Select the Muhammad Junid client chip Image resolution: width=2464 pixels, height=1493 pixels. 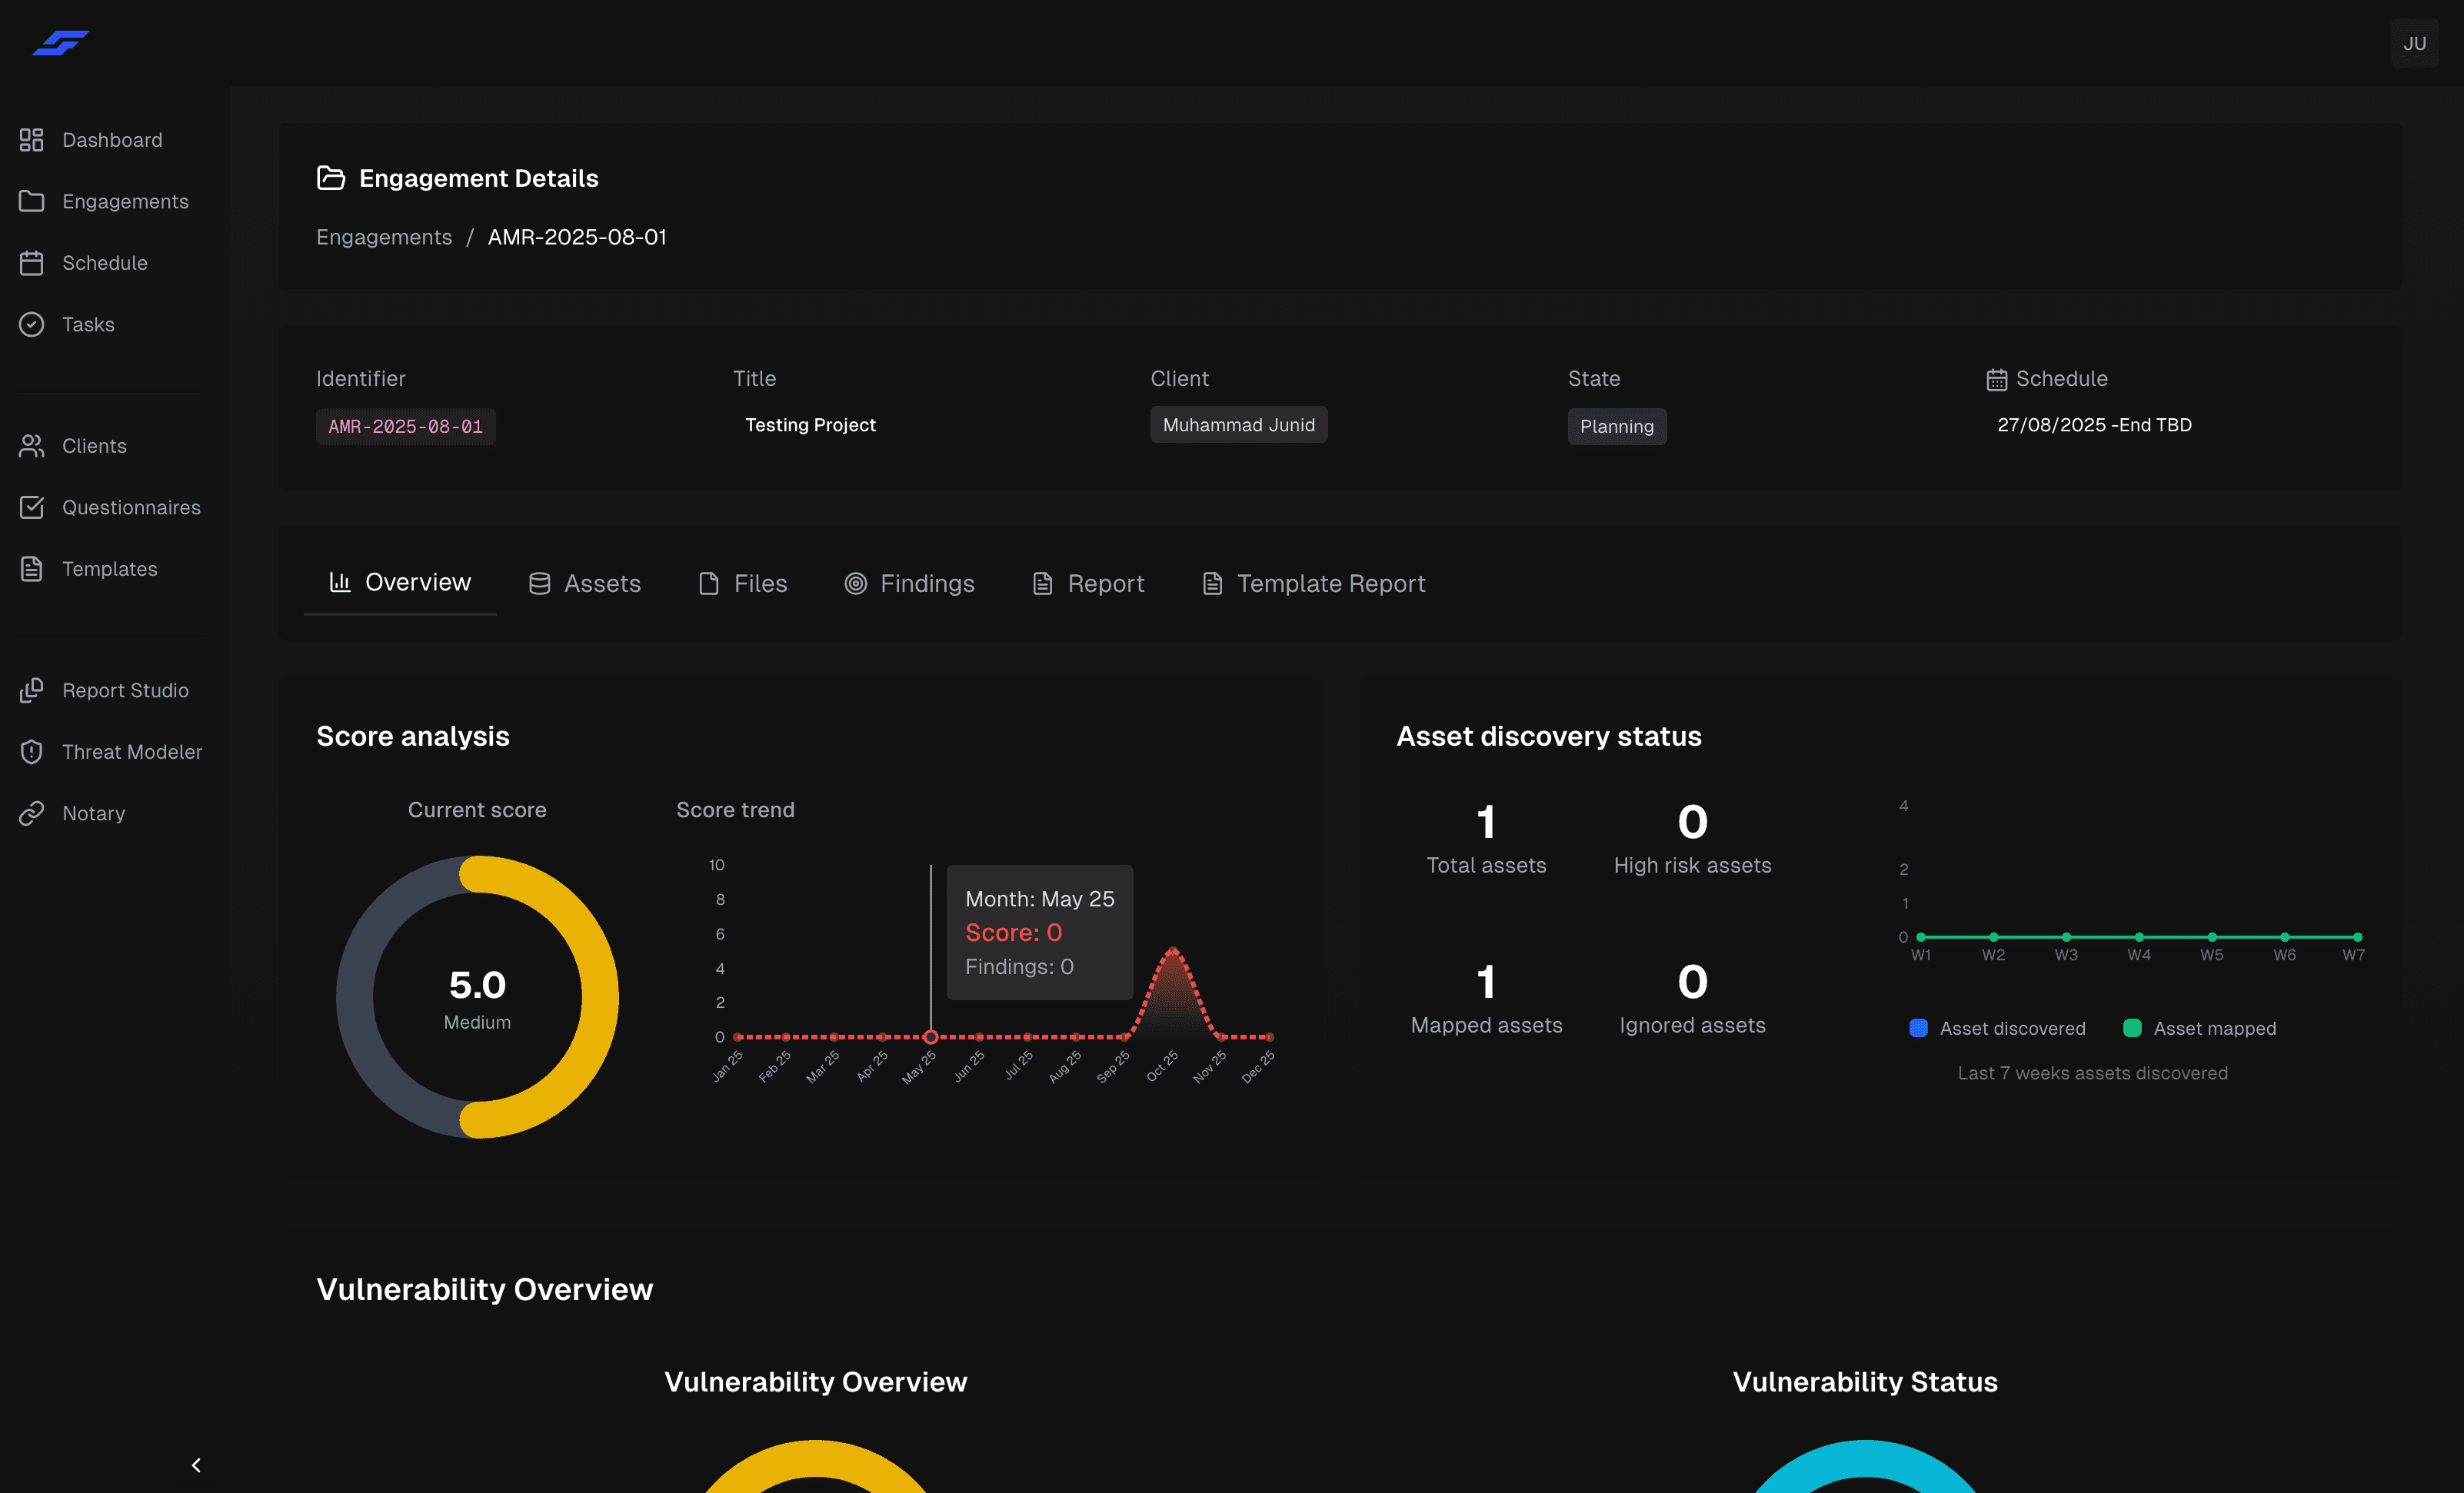click(1239, 424)
